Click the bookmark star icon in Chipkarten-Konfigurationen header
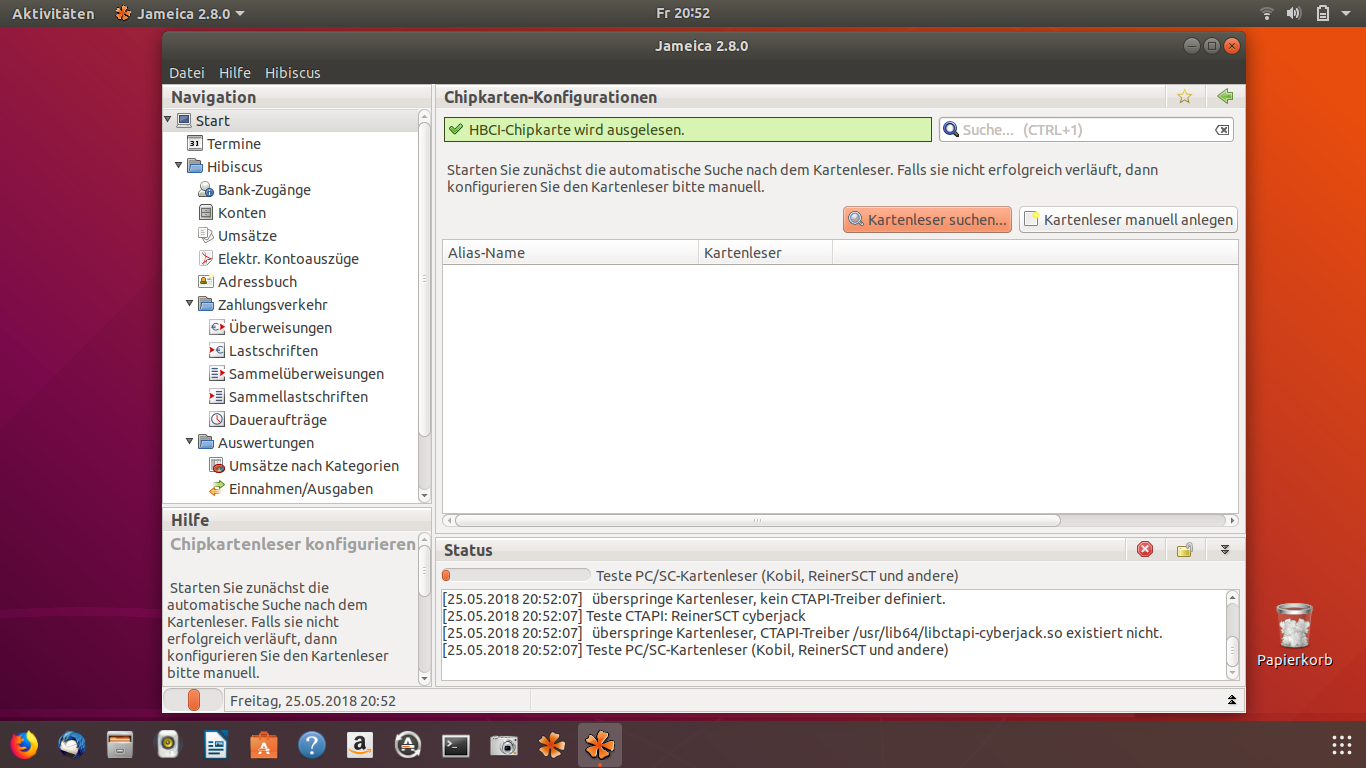 [x=1185, y=97]
